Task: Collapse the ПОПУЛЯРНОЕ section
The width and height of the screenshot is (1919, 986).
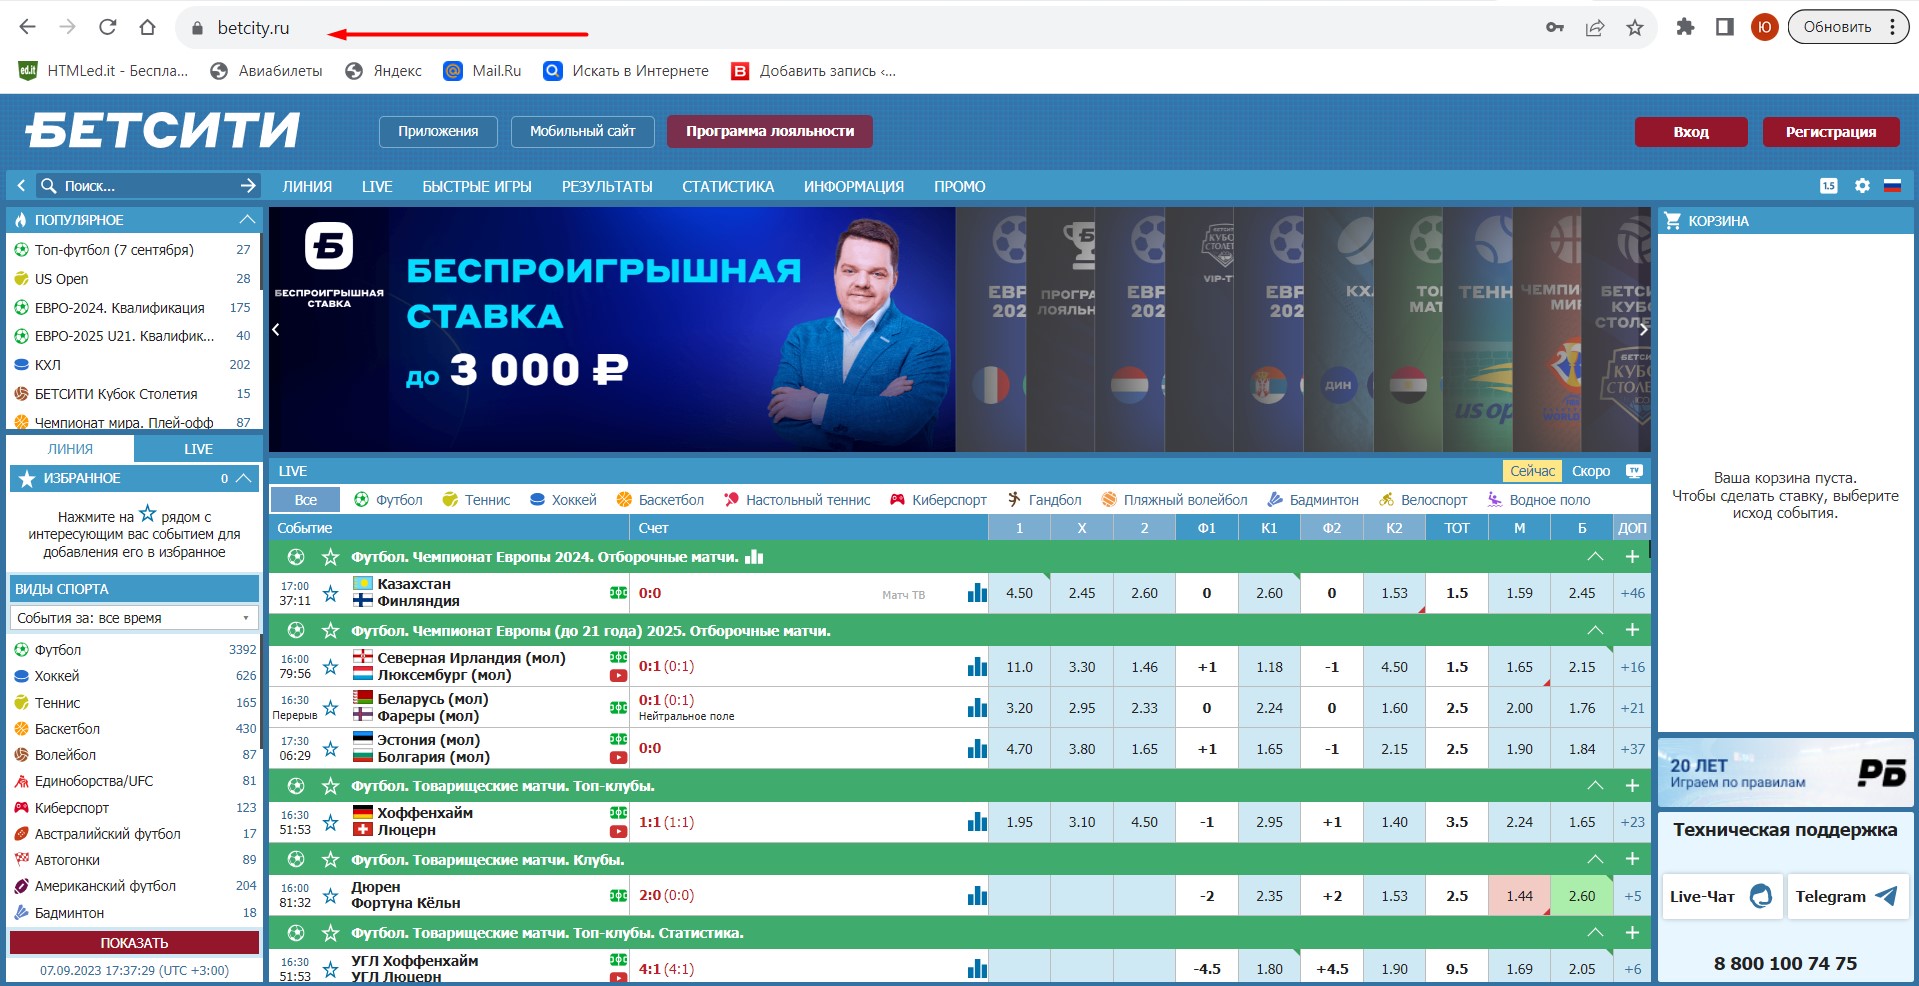Action: tap(247, 219)
